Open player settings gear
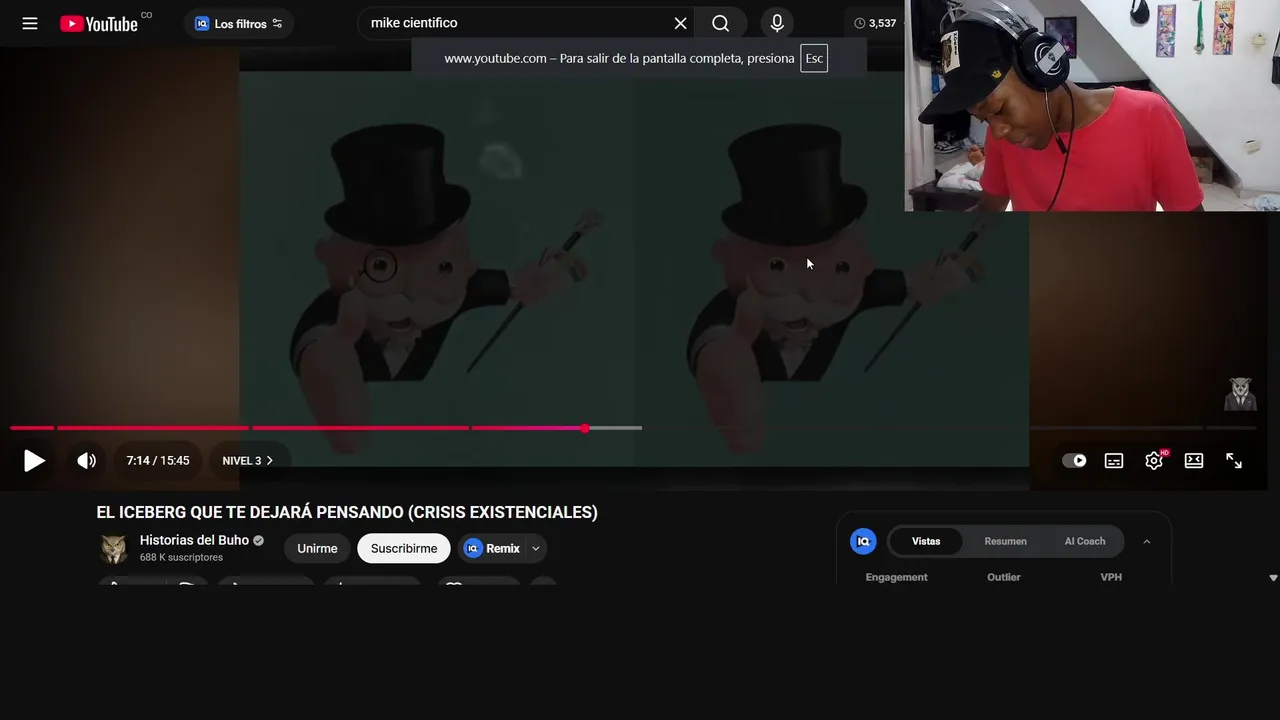This screenshot has height=720, width=1280. [1154, 461]
